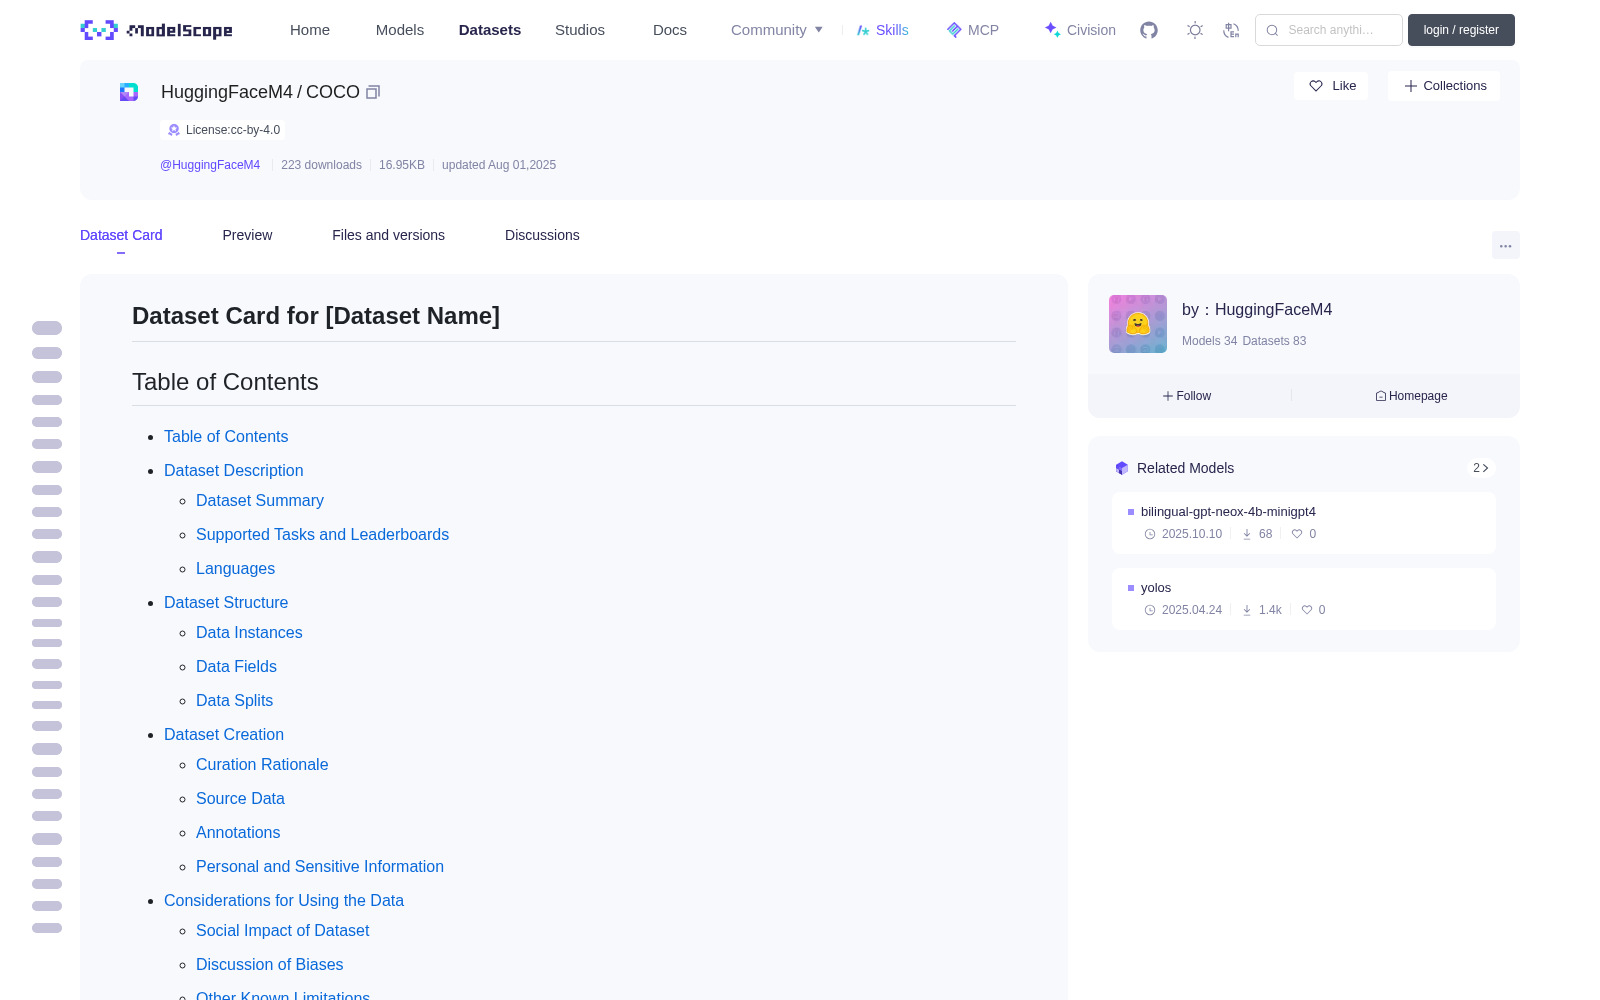The image size is (1600, 1000).
Task: Click the Models 34 count text
Action: click(1209, 341)
